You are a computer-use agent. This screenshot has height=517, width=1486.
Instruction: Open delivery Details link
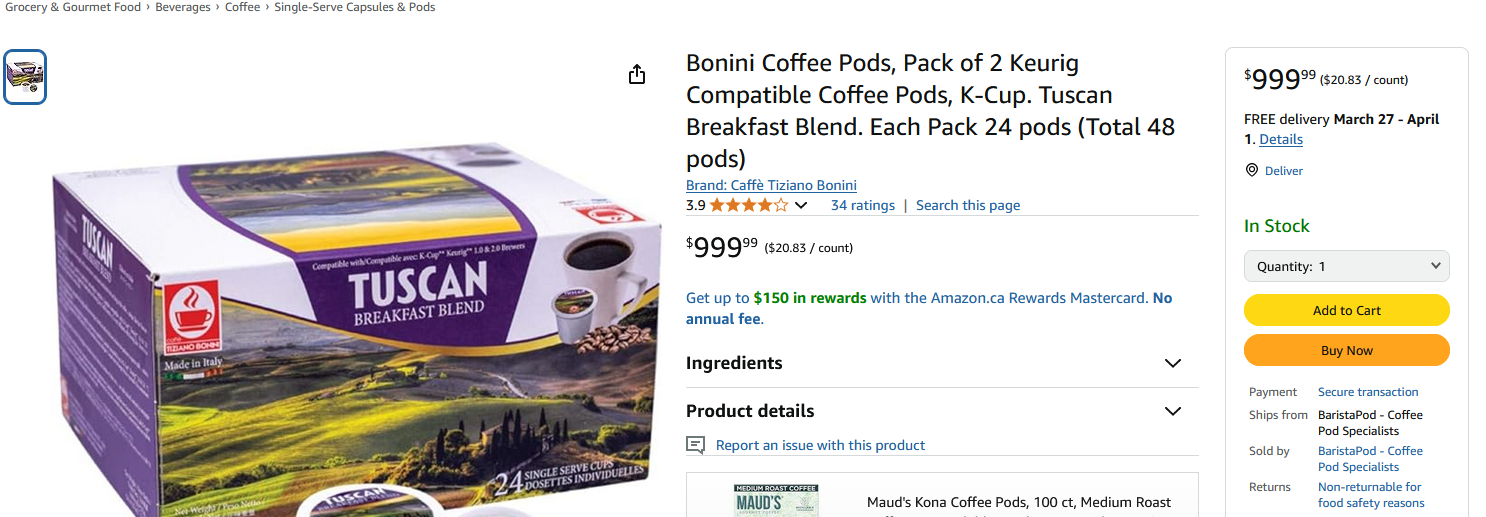point(1281,140)
